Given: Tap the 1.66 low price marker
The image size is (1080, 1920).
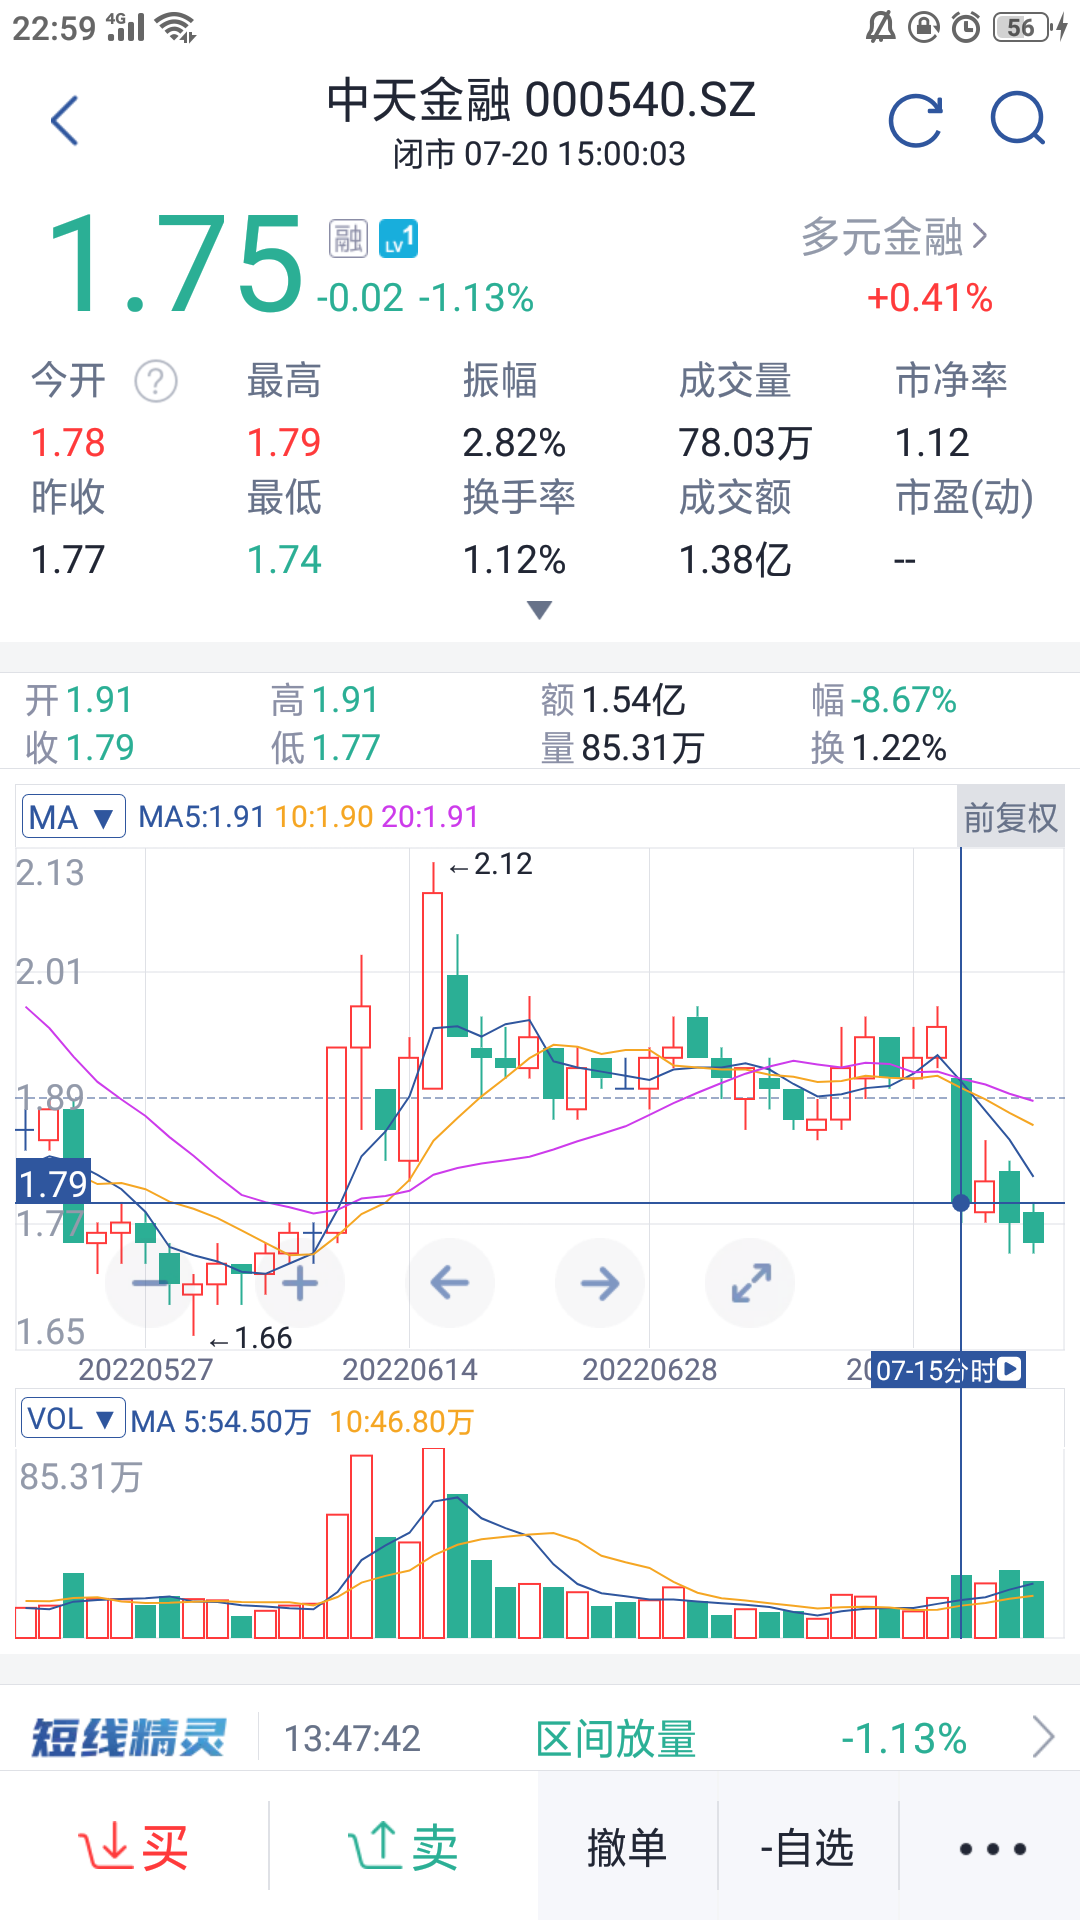Looking at the screenshot, I should tap(251, 1338).
